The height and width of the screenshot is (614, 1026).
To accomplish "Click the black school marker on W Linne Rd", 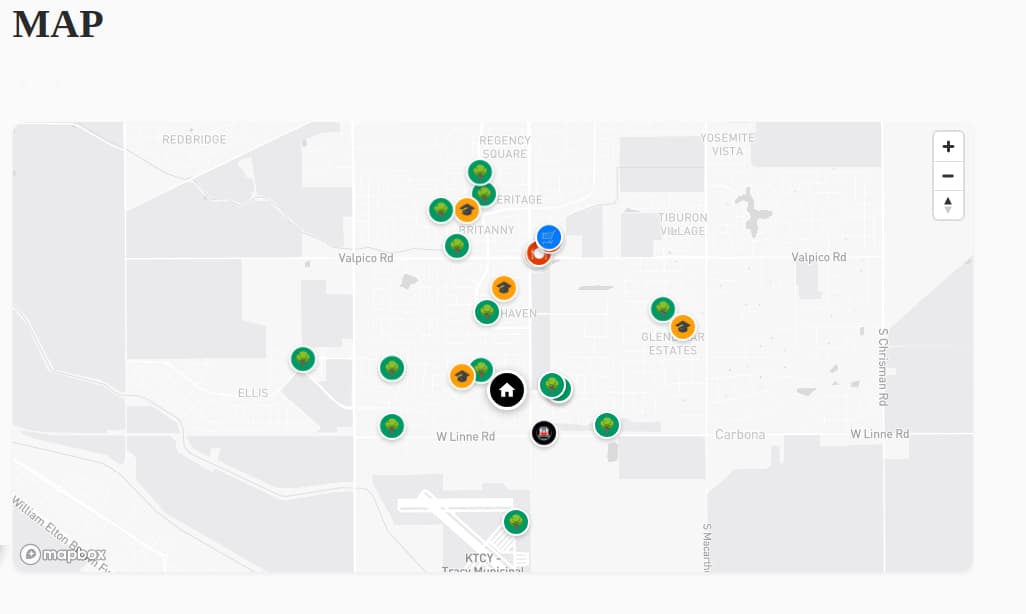I will pos(544,432).
